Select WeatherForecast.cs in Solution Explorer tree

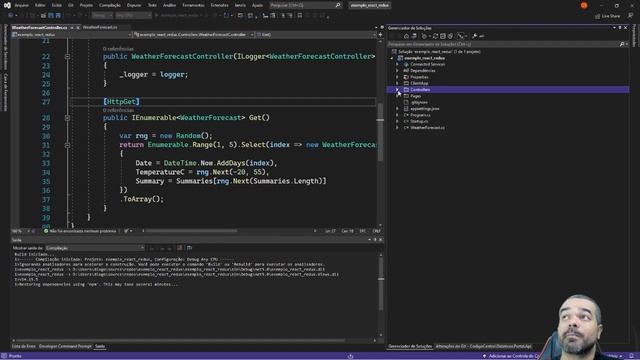click(427, 128)
